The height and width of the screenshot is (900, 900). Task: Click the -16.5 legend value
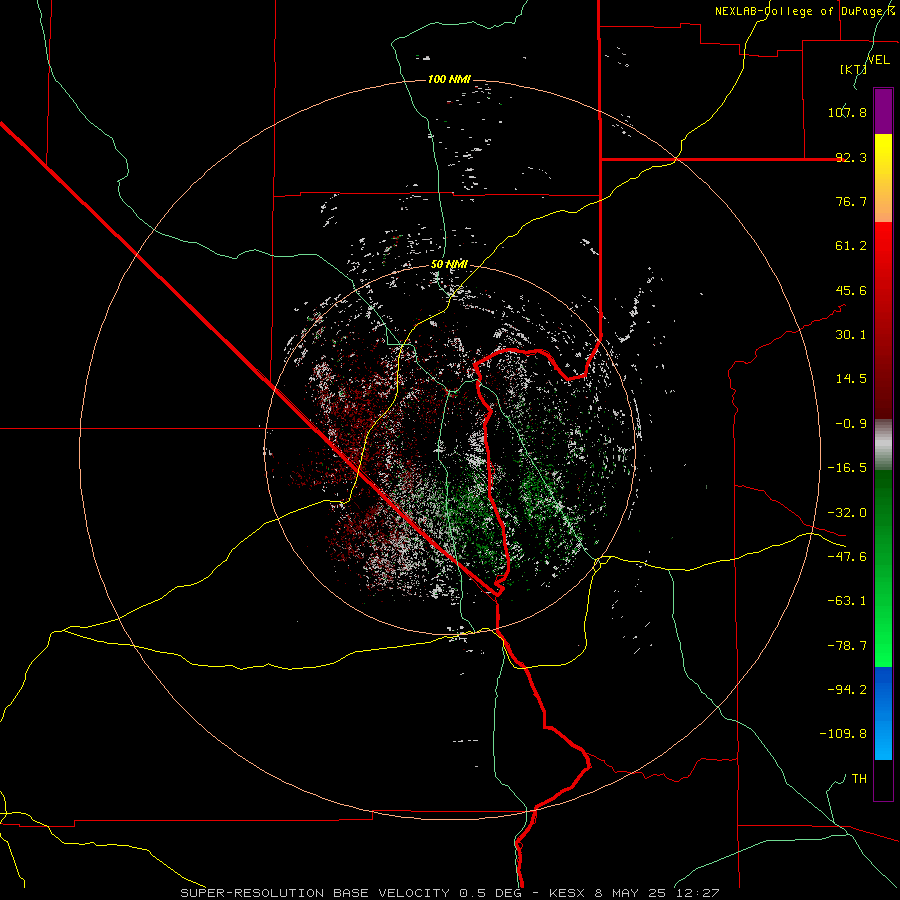click(x=847, y=468)
